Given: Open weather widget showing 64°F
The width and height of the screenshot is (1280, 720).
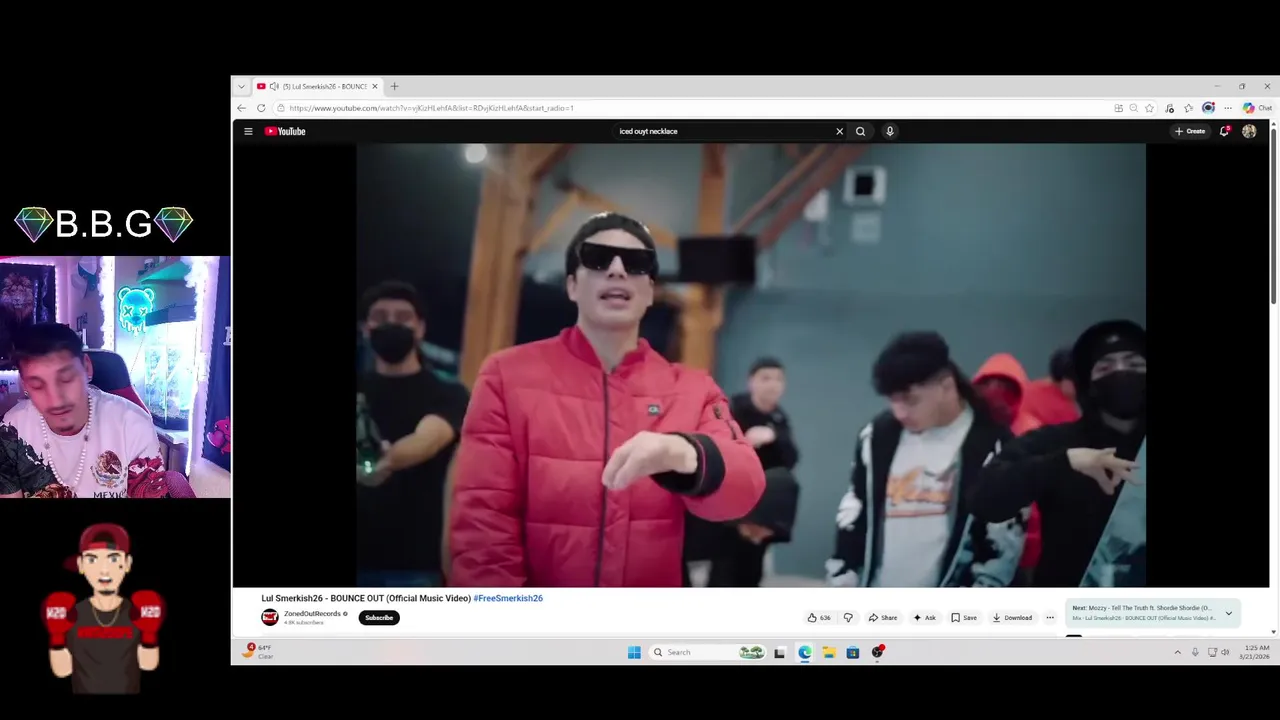Looking at the screenshot, I should click(258, 651).
